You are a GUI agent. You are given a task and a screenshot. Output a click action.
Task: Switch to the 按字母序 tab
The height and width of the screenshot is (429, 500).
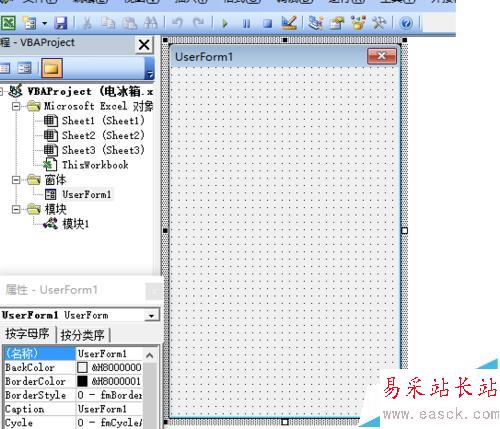27,334
